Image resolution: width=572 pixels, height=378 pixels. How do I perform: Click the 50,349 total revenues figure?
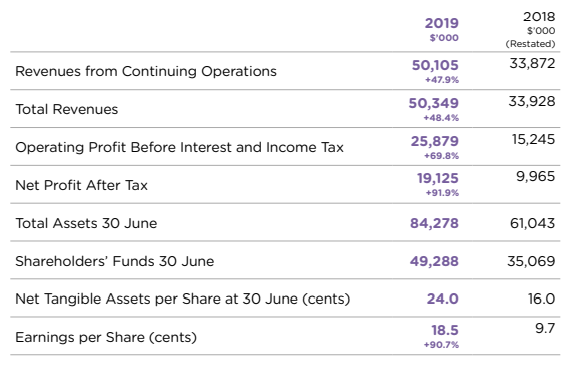point(434,103)
